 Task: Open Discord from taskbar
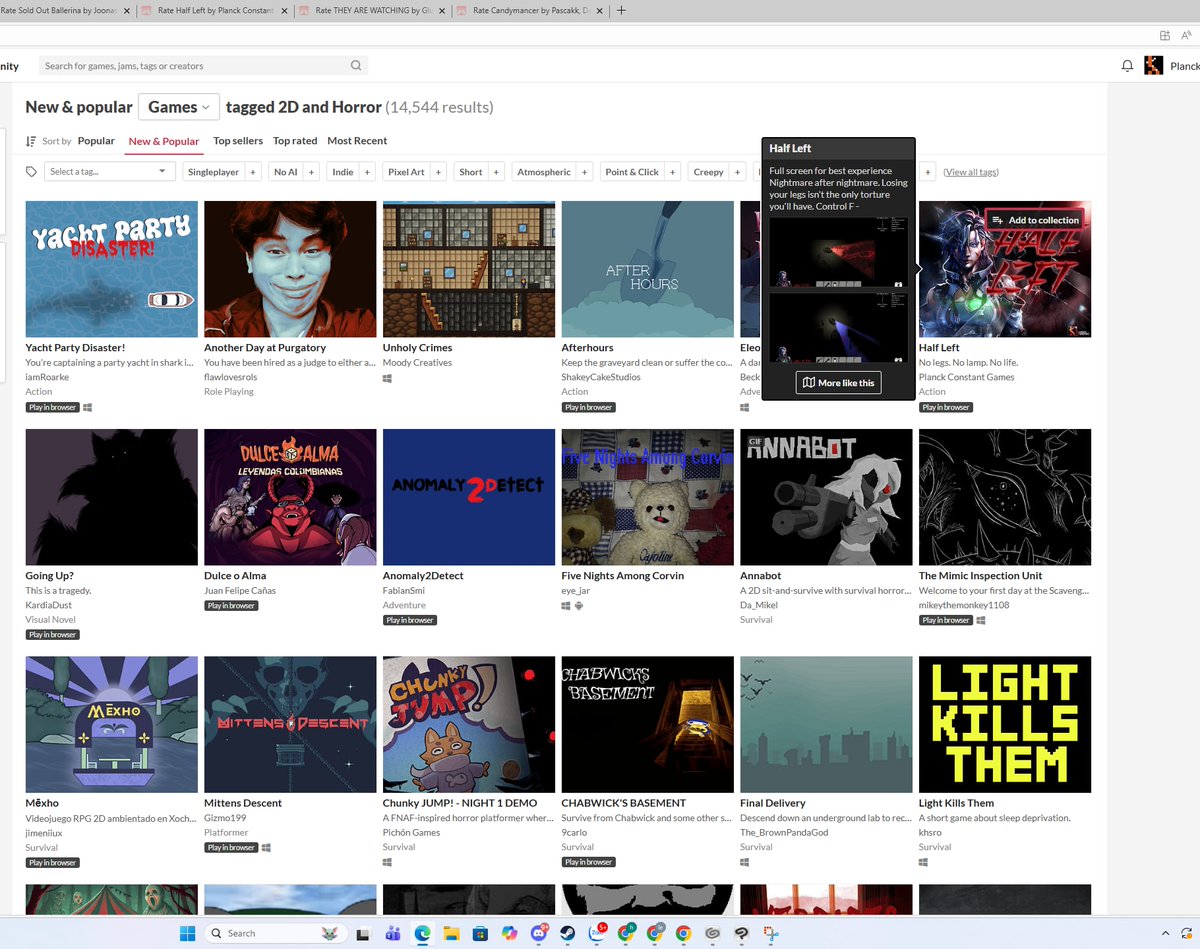pos(540,933)
